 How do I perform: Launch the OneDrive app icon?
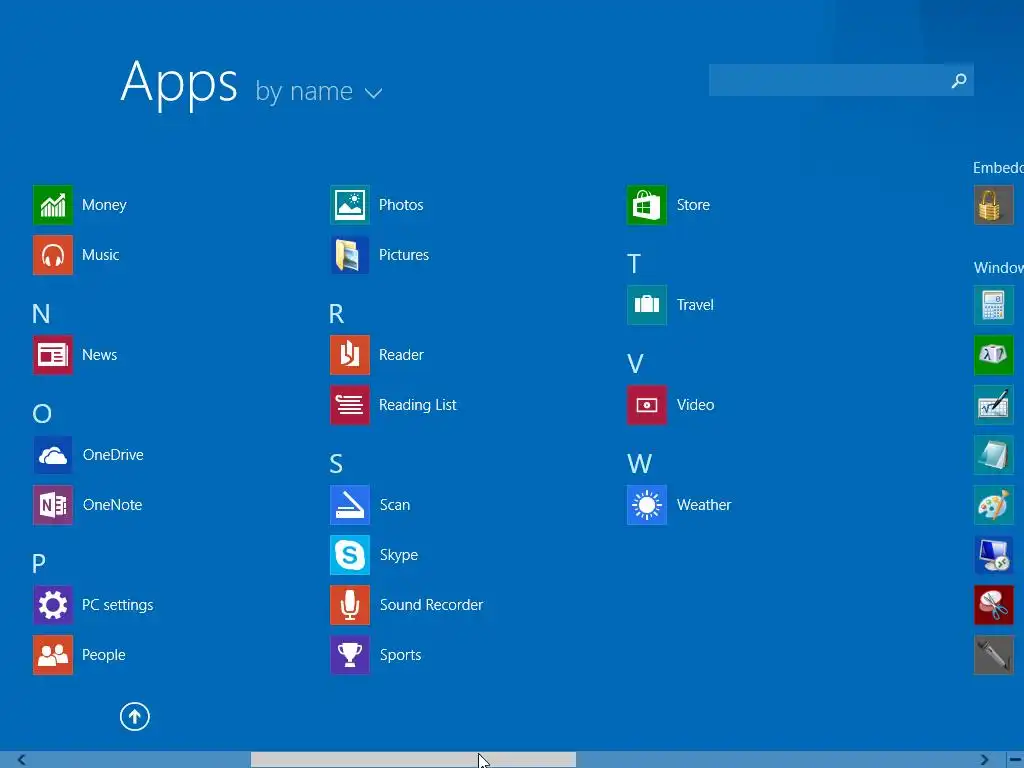[x=53, y=455]
